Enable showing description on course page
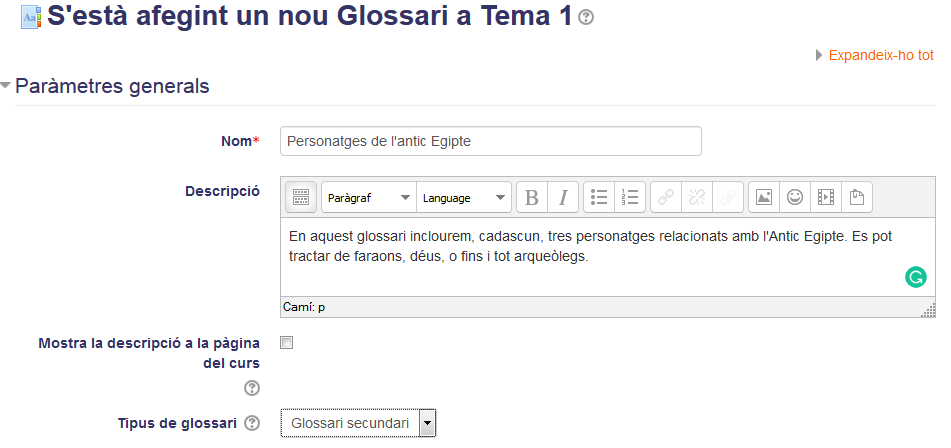Image resolution: width=951 pixels, height=448 pixels. coord(286,343)
